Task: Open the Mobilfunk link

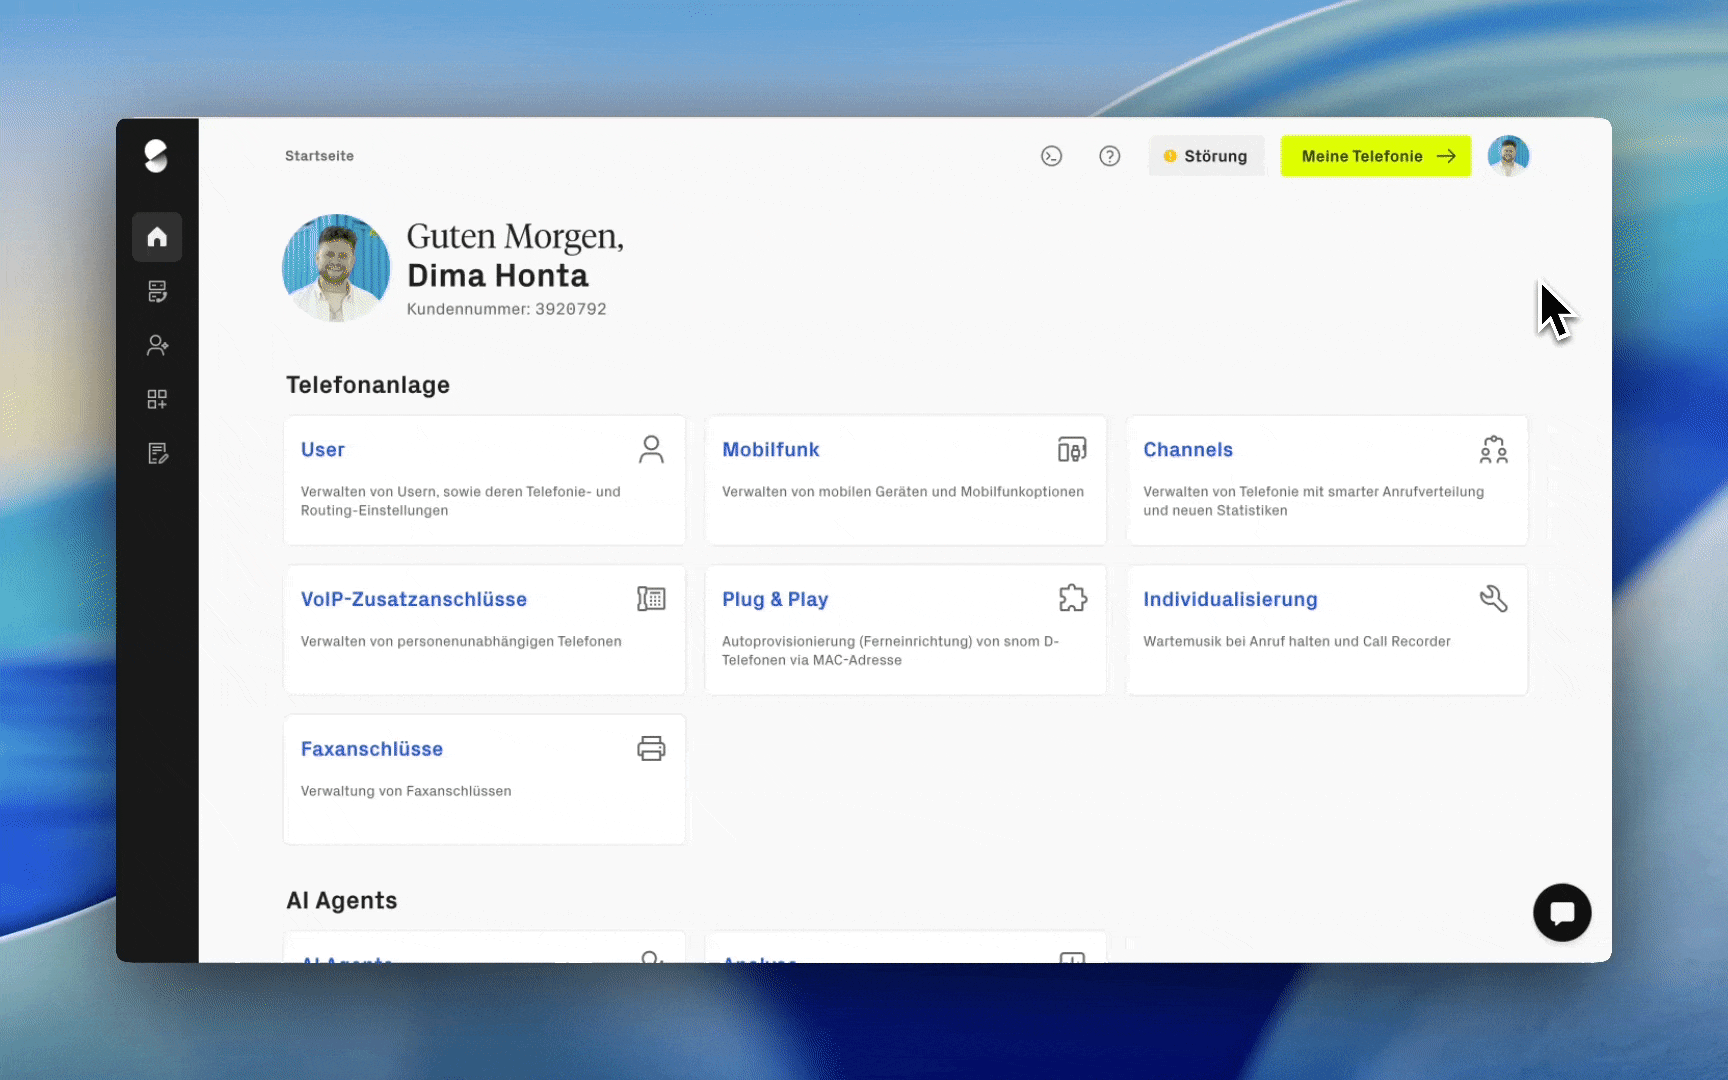Action: coord(771,450)
